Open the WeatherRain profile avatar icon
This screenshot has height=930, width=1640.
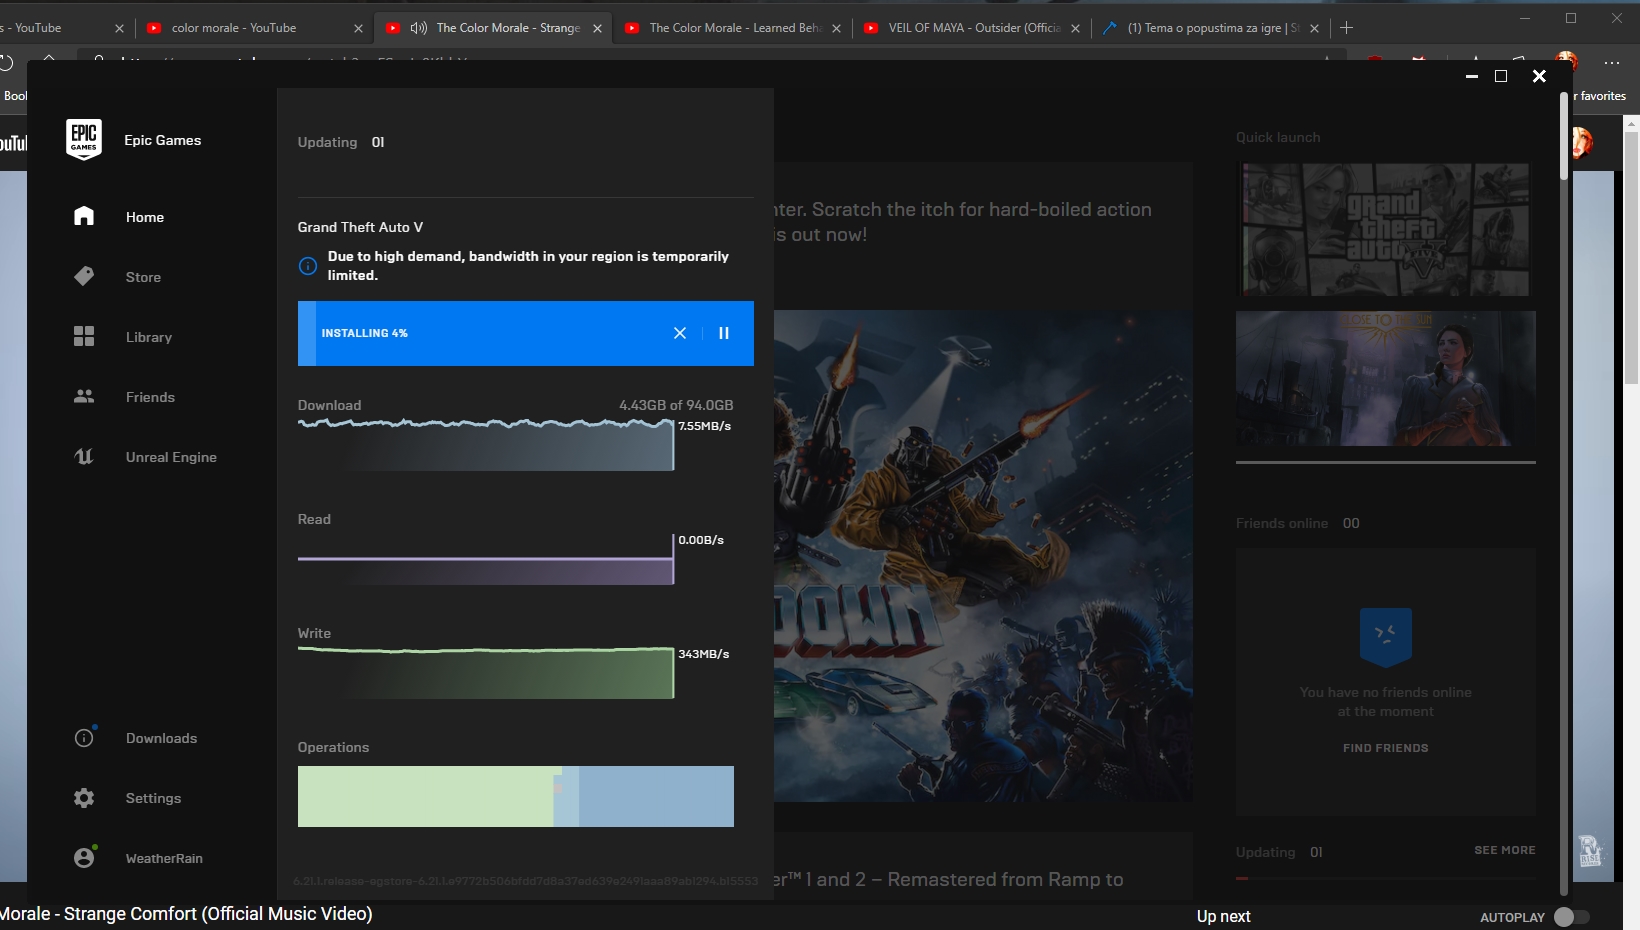(84, 857)
